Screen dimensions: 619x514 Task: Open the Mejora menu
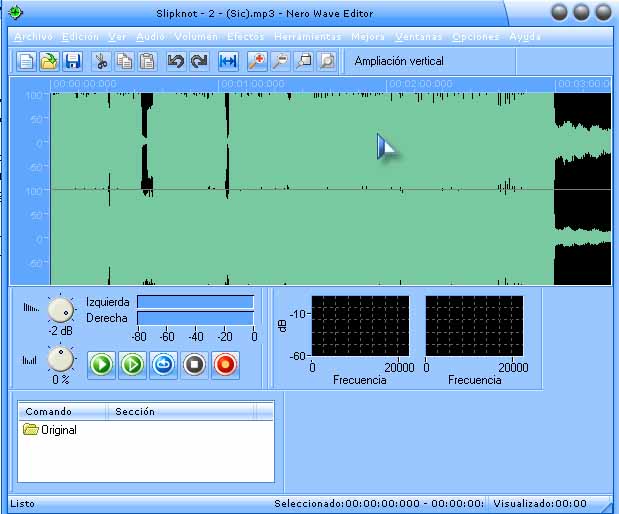click(368, 37)
